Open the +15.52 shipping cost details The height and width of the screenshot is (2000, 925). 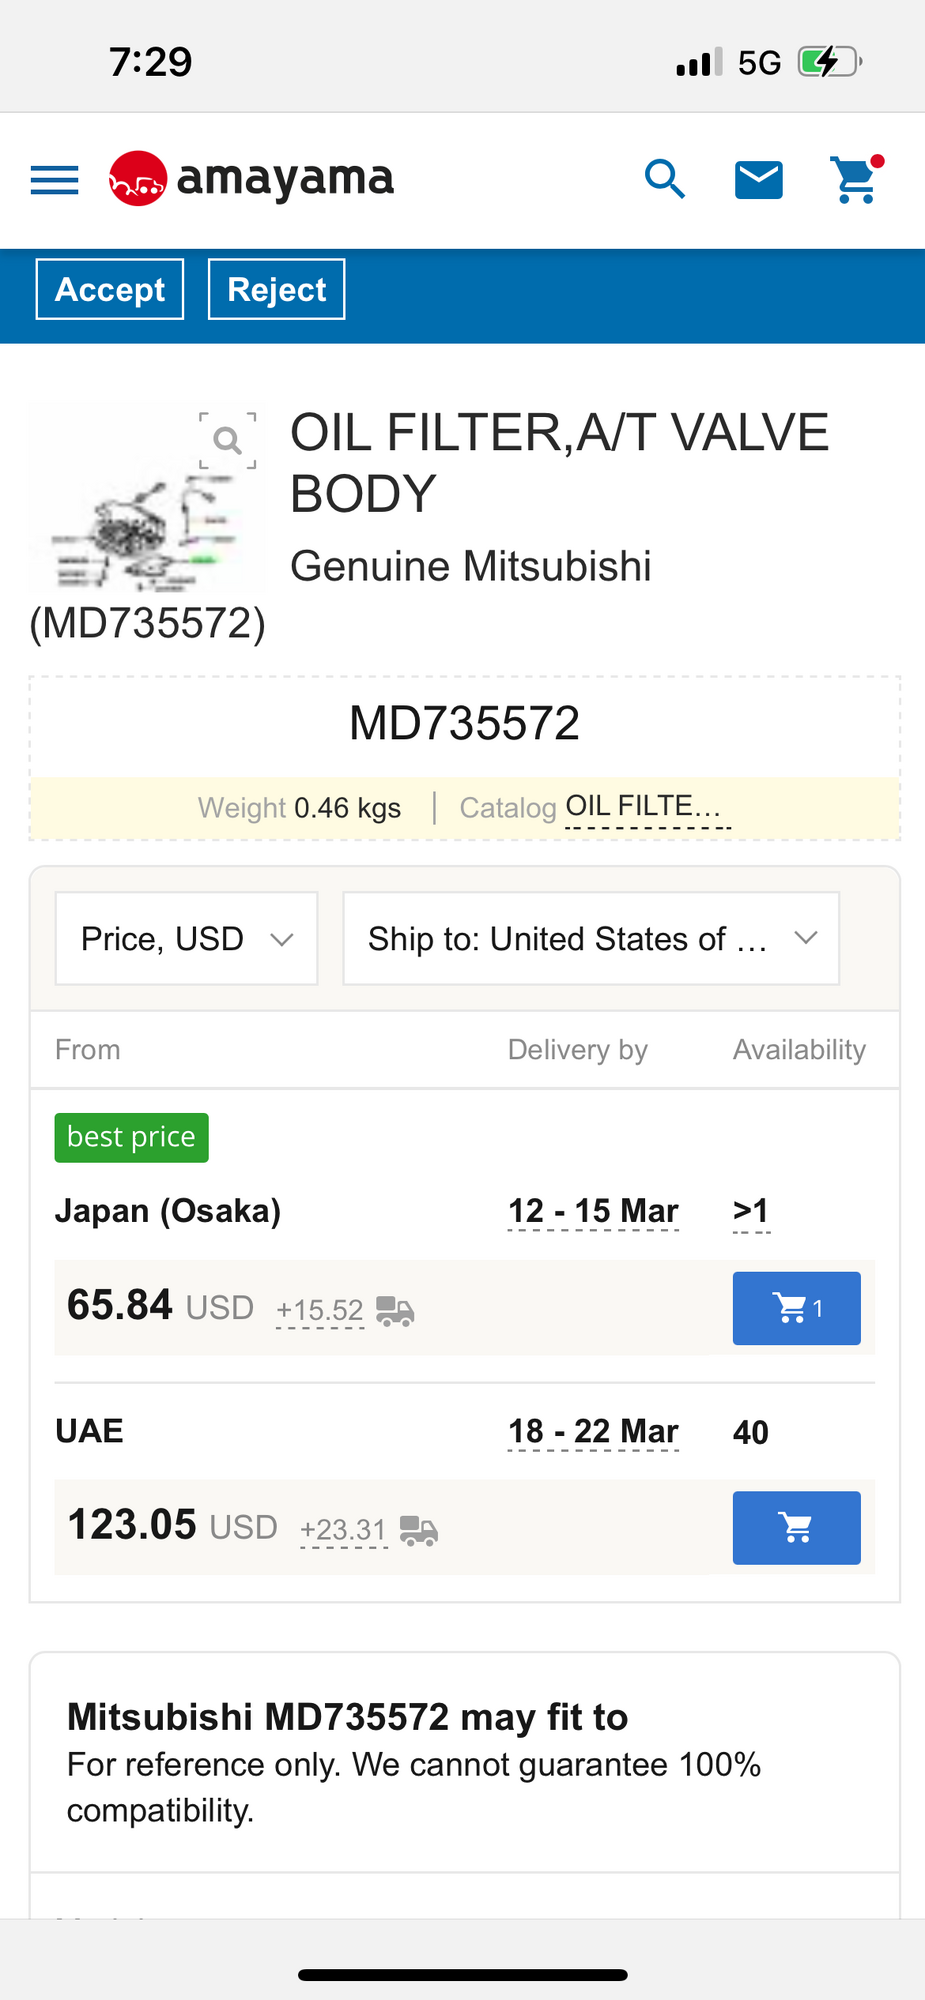click(320, 1310)
